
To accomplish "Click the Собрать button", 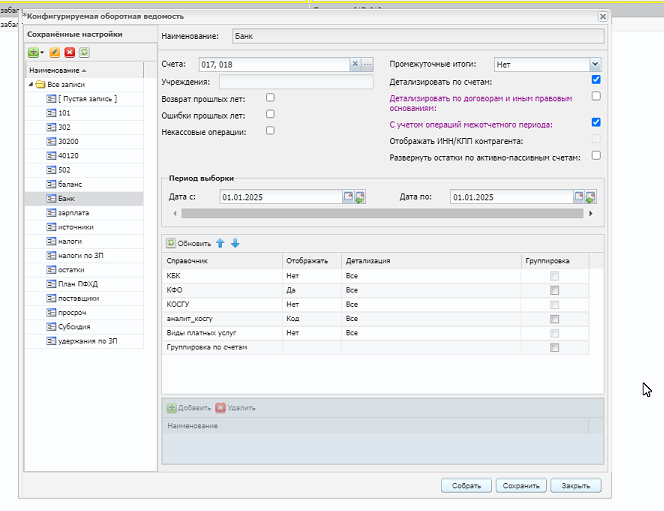I will pyautogui.click(x=465, y=486).
